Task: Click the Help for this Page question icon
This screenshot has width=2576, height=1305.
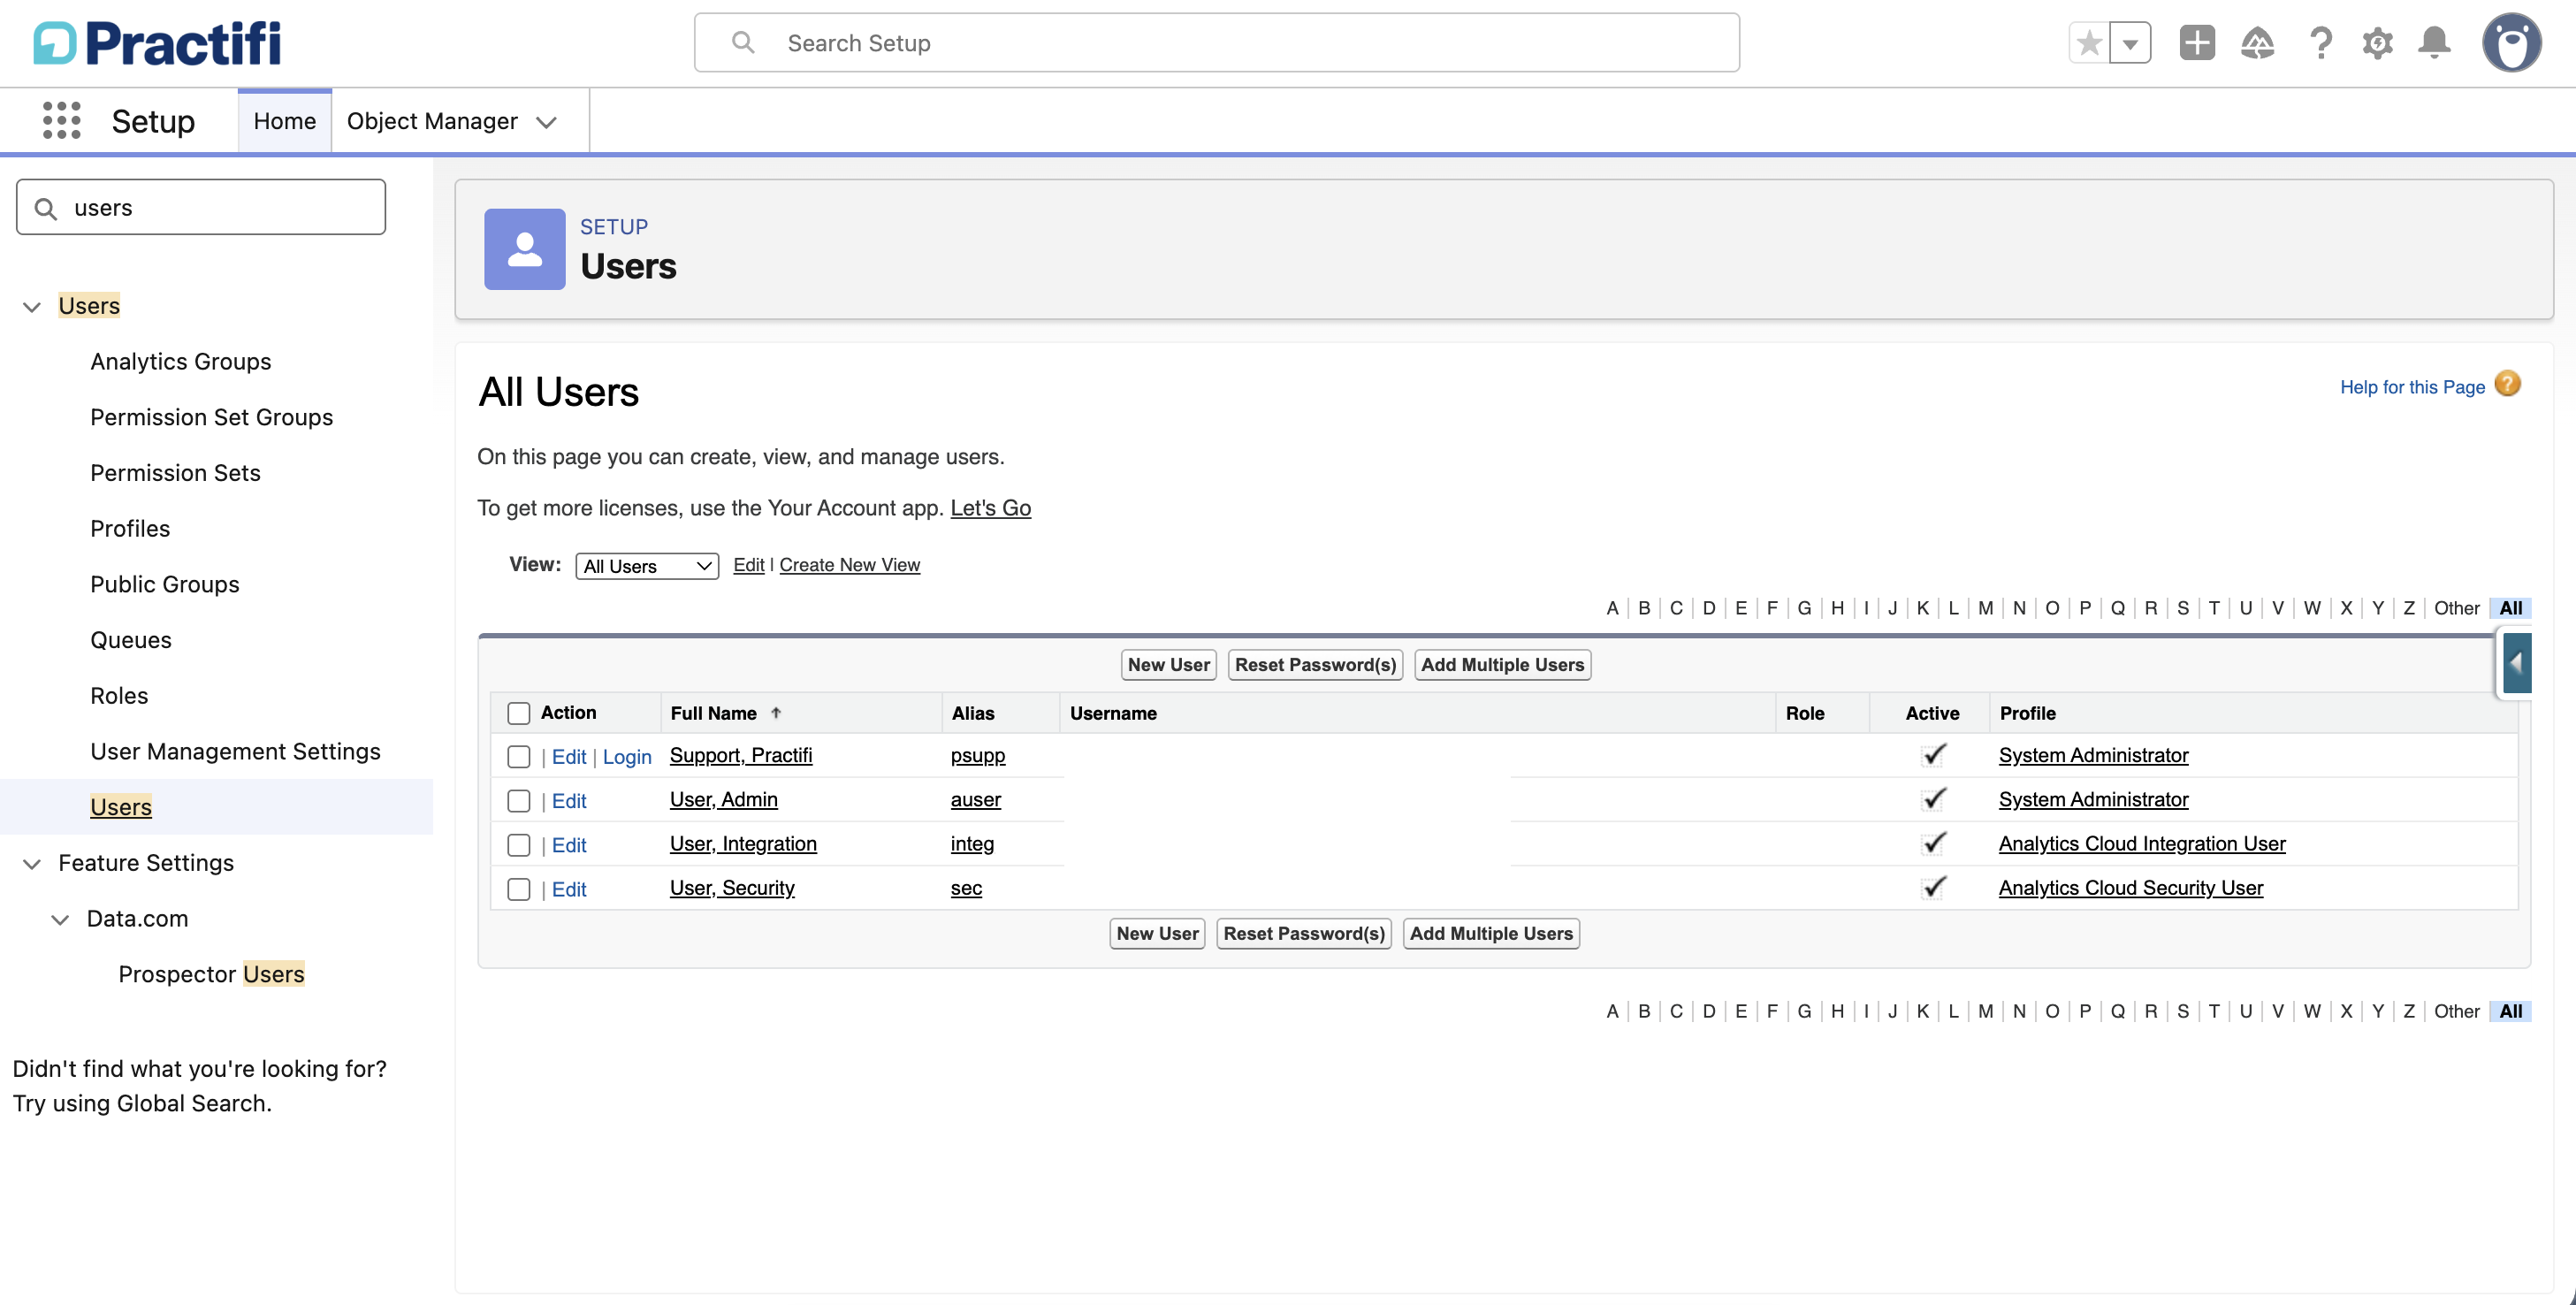Action: [x=2507, y=384]
